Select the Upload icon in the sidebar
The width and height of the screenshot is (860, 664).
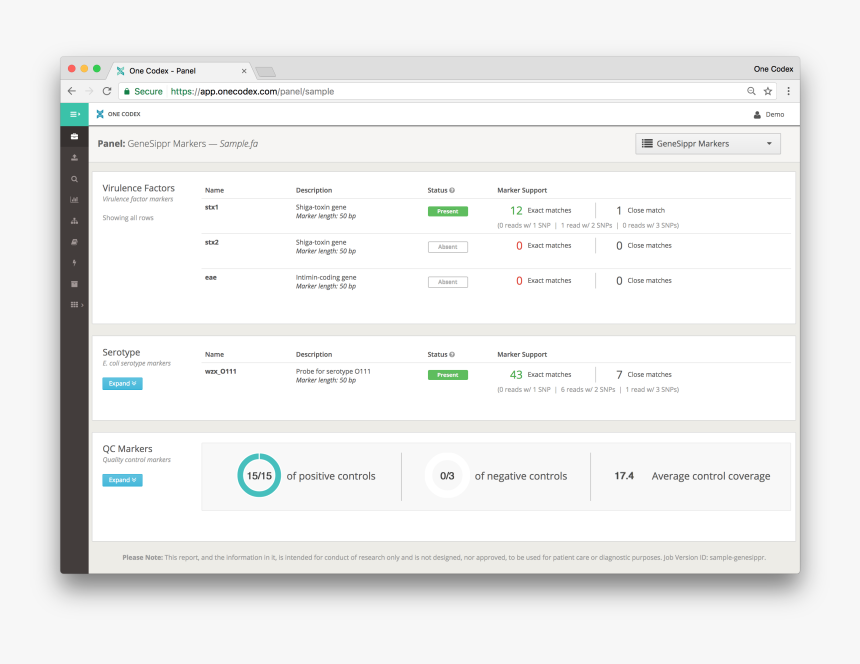coord(74,158)
